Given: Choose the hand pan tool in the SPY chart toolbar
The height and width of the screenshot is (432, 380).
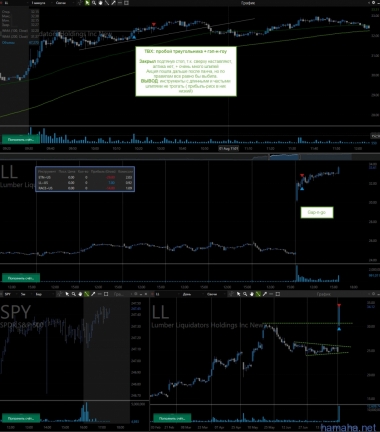Looking at the screenshot, I should pyautogui.click(x=80, y=294).
